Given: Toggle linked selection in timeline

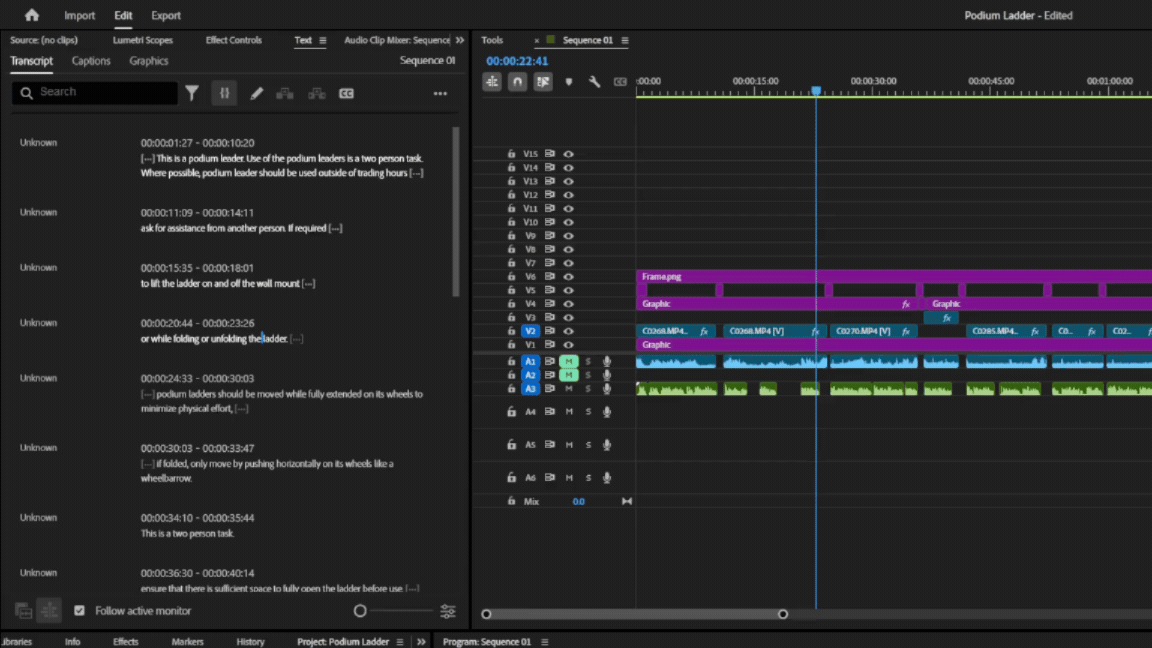Looking at the screenshot, I should tap(543, 82).
